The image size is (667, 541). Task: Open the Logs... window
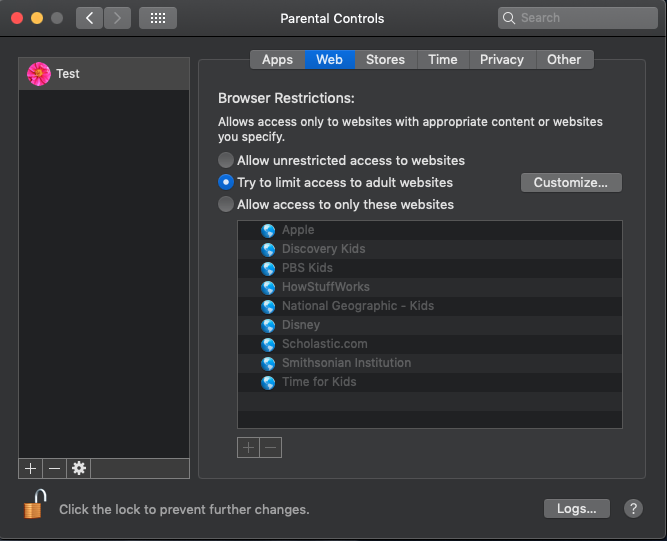pos(576,508)
